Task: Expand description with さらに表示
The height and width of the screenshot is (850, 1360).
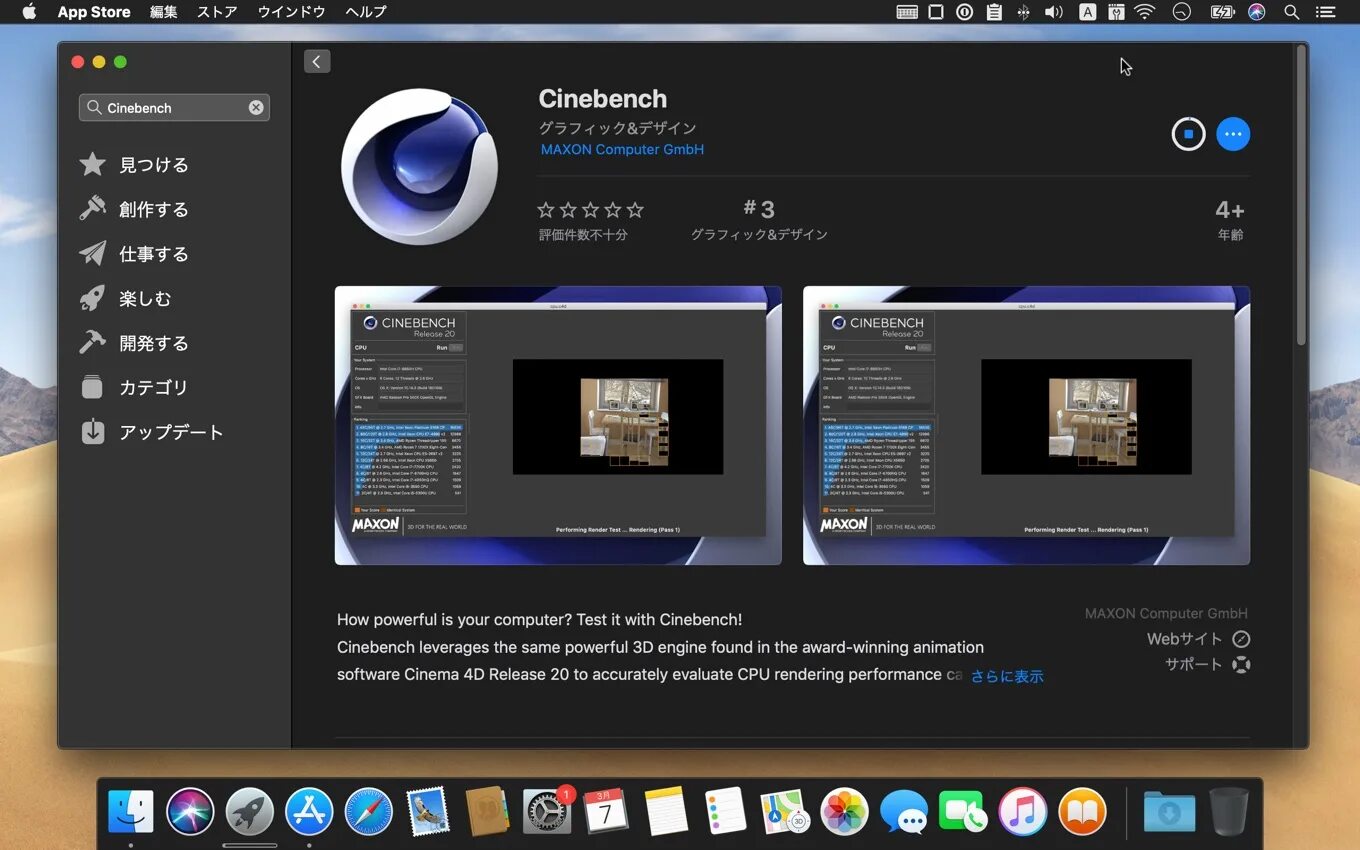Action: 1007,676
